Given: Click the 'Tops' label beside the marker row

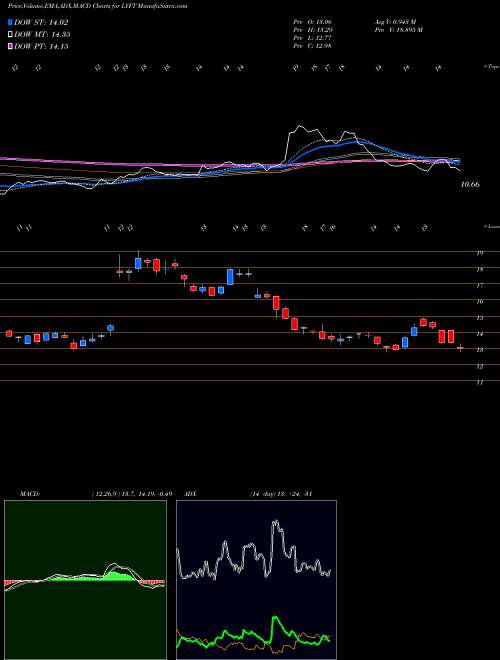Looking at the screenshot, I should click(x=492, y=67).
